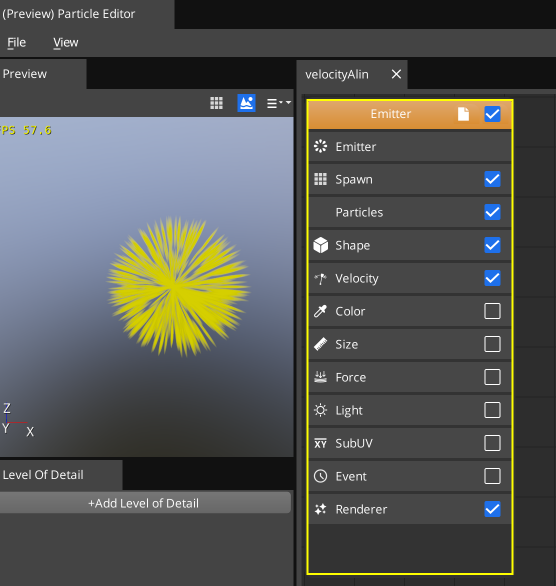
Task: Enable the Color module checkbox
Action: [492, 311]
